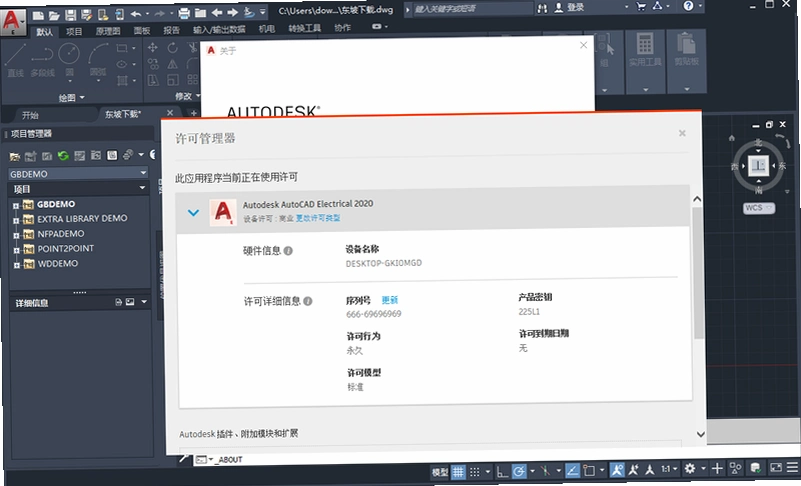Toggle Model space (模型) button
This screenshot has width=801, height=486.
440,472
